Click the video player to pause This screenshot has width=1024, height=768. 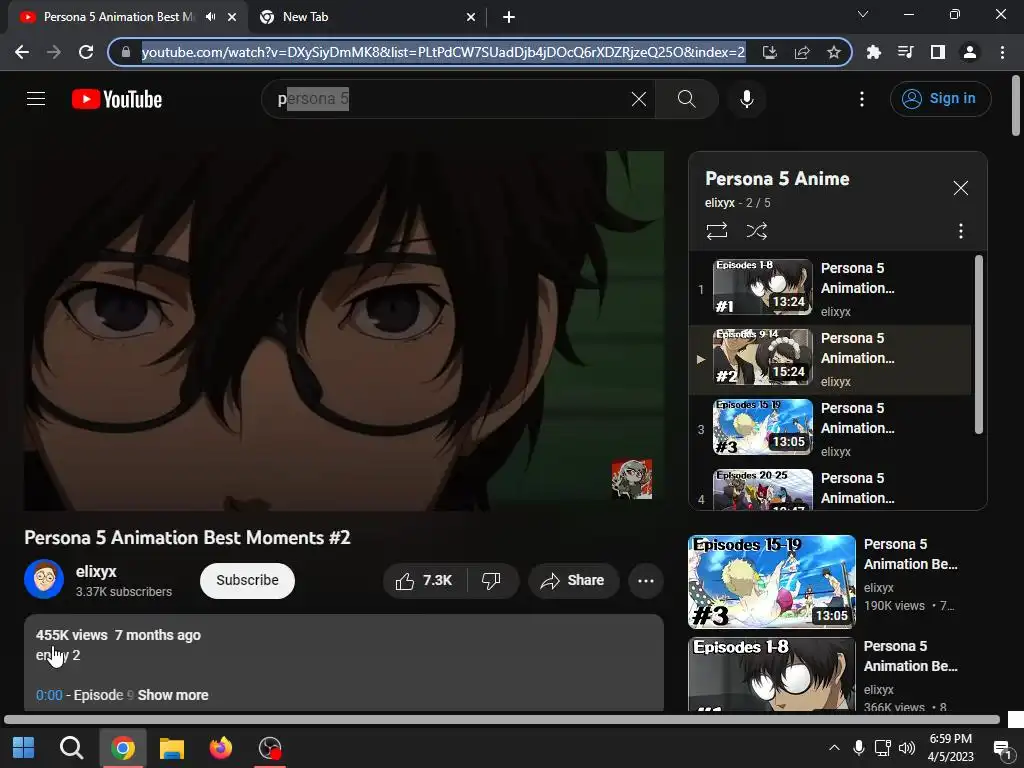[x=344, y=330]
